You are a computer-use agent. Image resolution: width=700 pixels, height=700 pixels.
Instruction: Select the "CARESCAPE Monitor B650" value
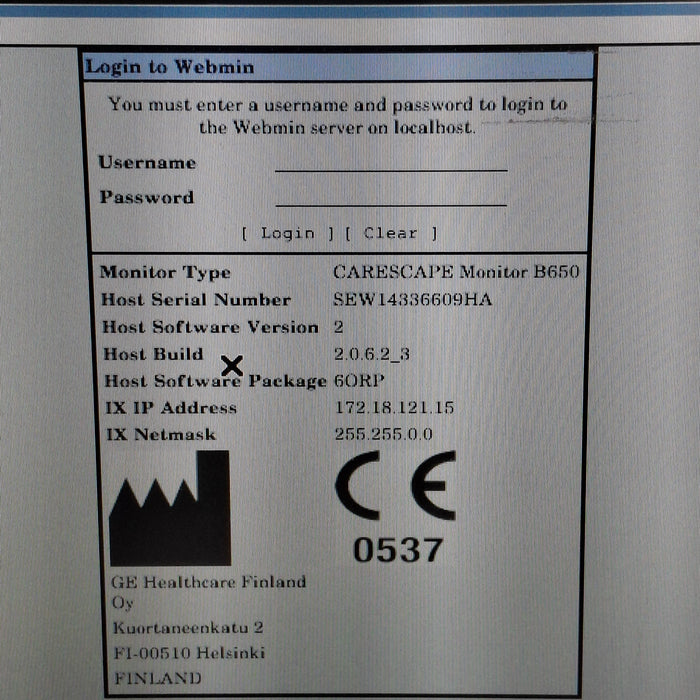(x=456, y=272)
